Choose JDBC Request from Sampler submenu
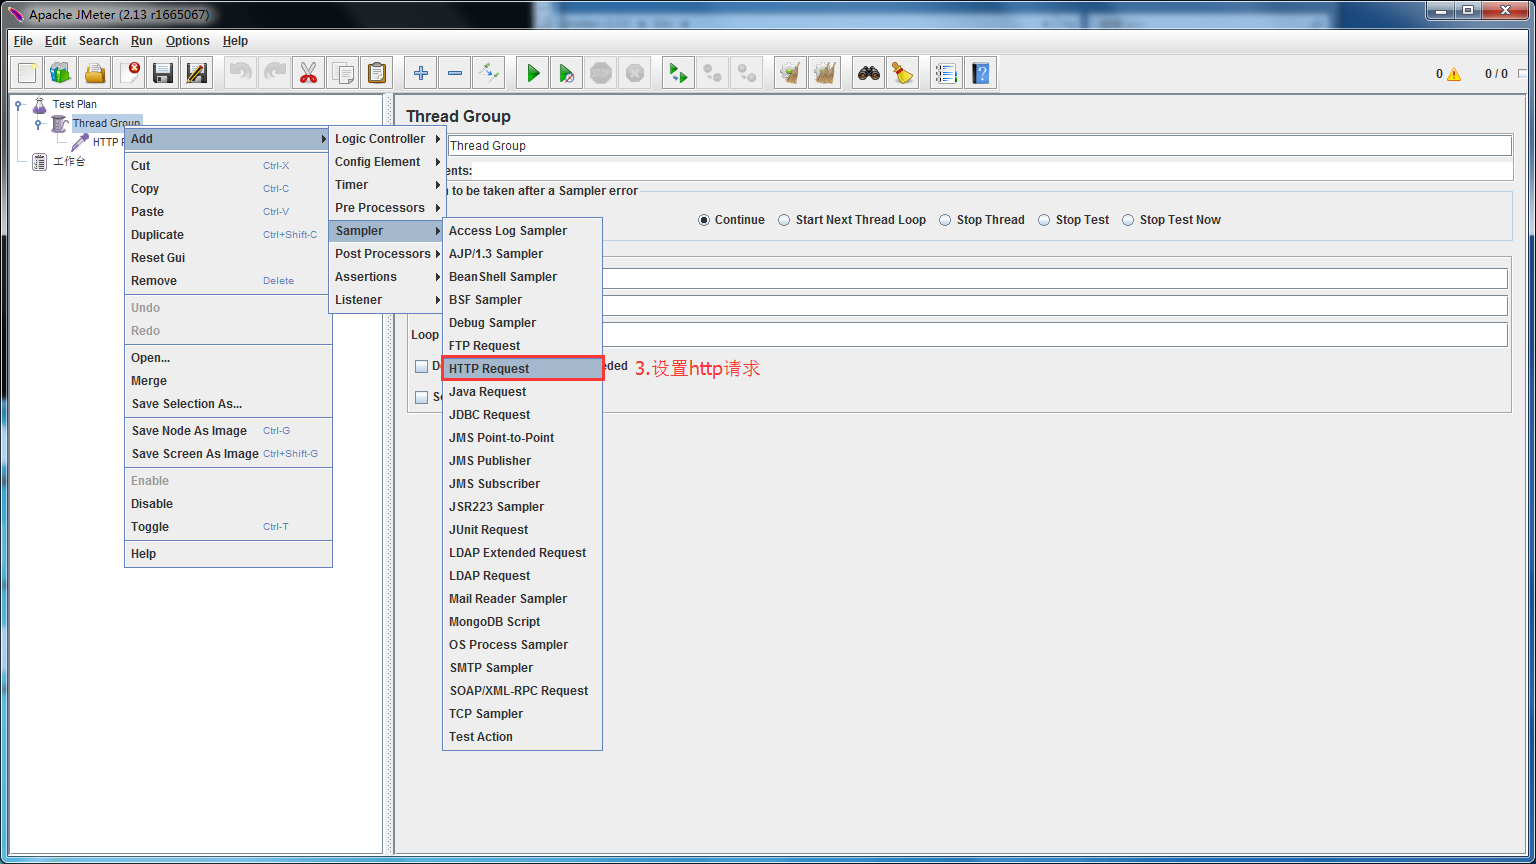 (x=523, y=415)
